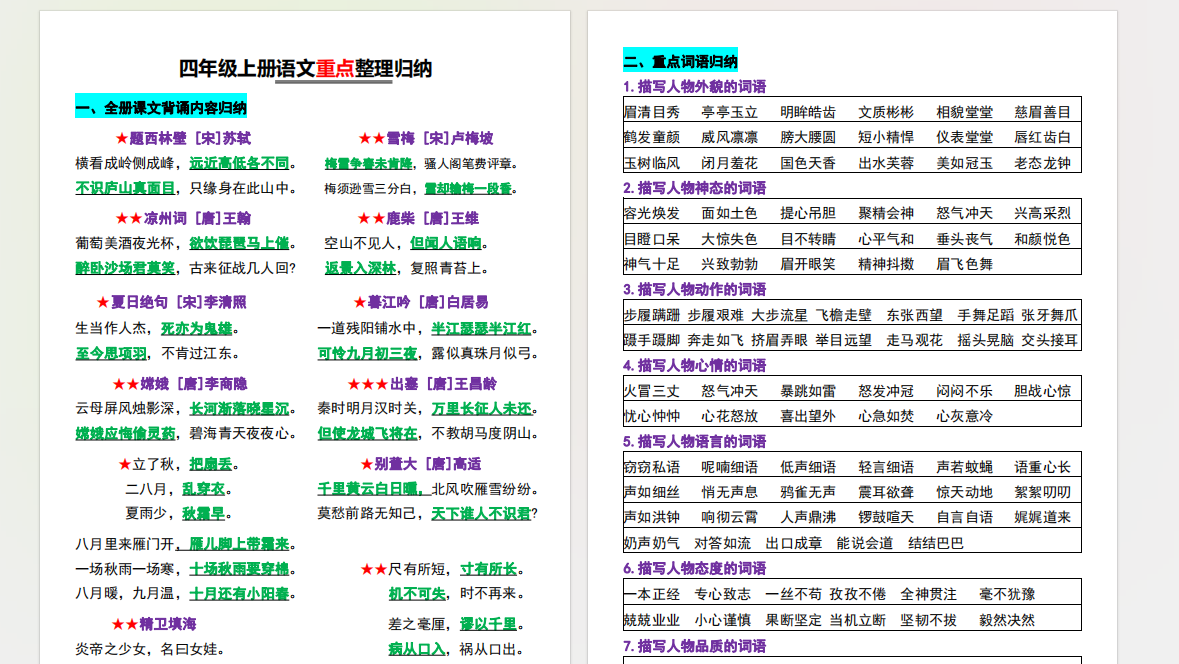Viewport: 1179px width, 664px height.
Task: Select the poem title 凉州词 [唐]王翰
Action: (198, 219)
